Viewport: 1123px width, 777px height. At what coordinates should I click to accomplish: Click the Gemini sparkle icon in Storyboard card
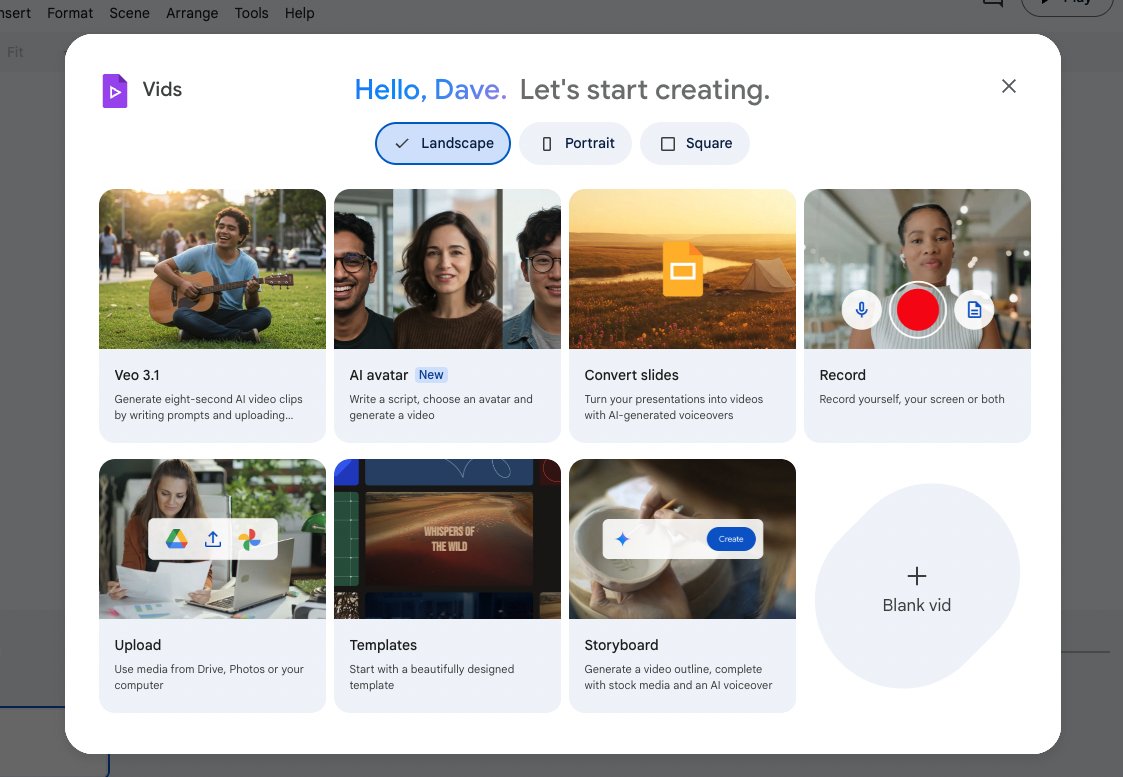pyautogui.click(x=622, y=539)
